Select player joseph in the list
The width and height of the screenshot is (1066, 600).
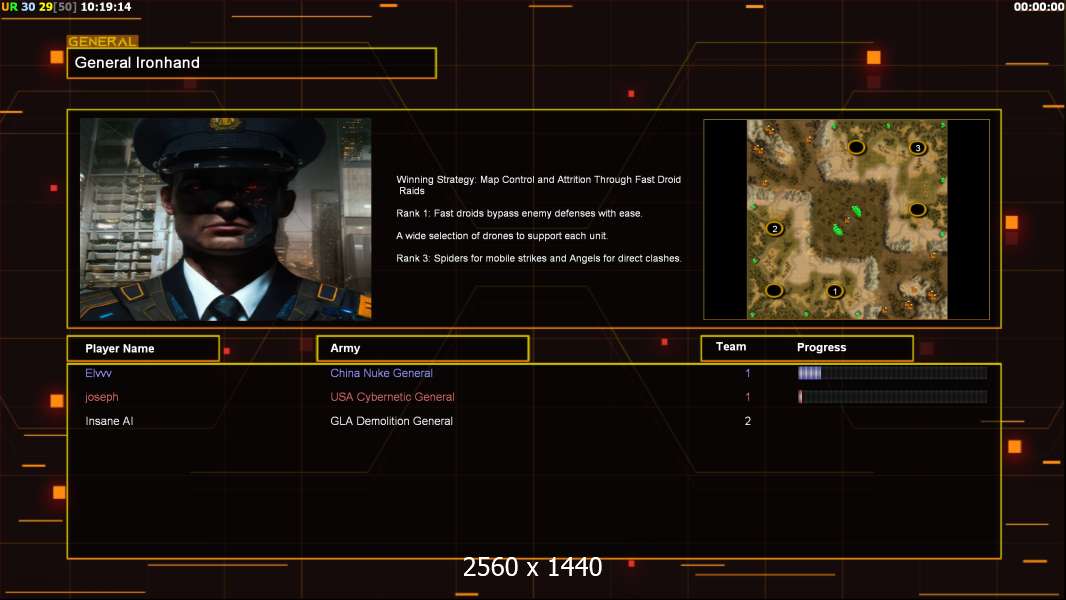tap(102, 397)
